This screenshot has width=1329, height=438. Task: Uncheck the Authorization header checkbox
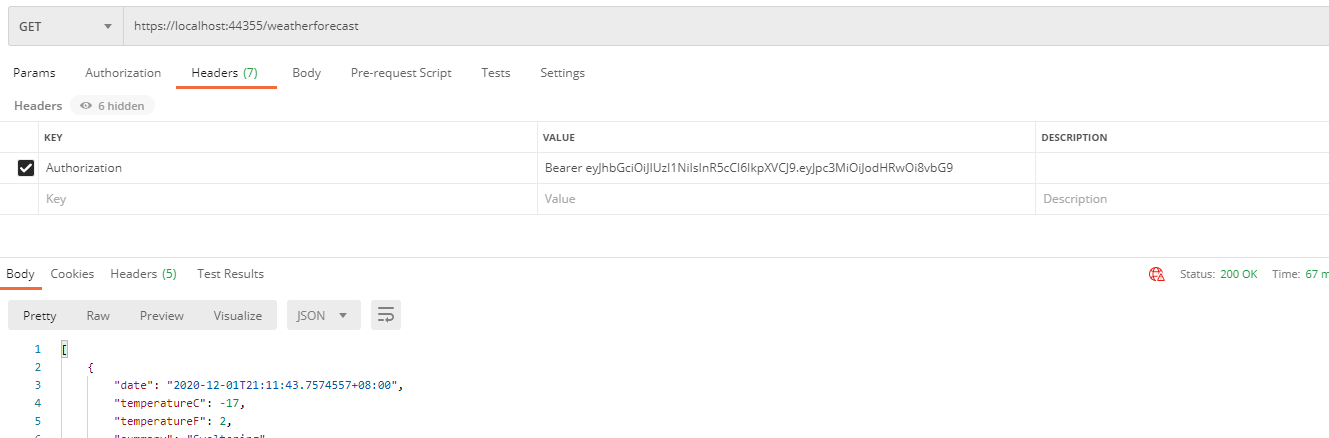tap(27, 168)
